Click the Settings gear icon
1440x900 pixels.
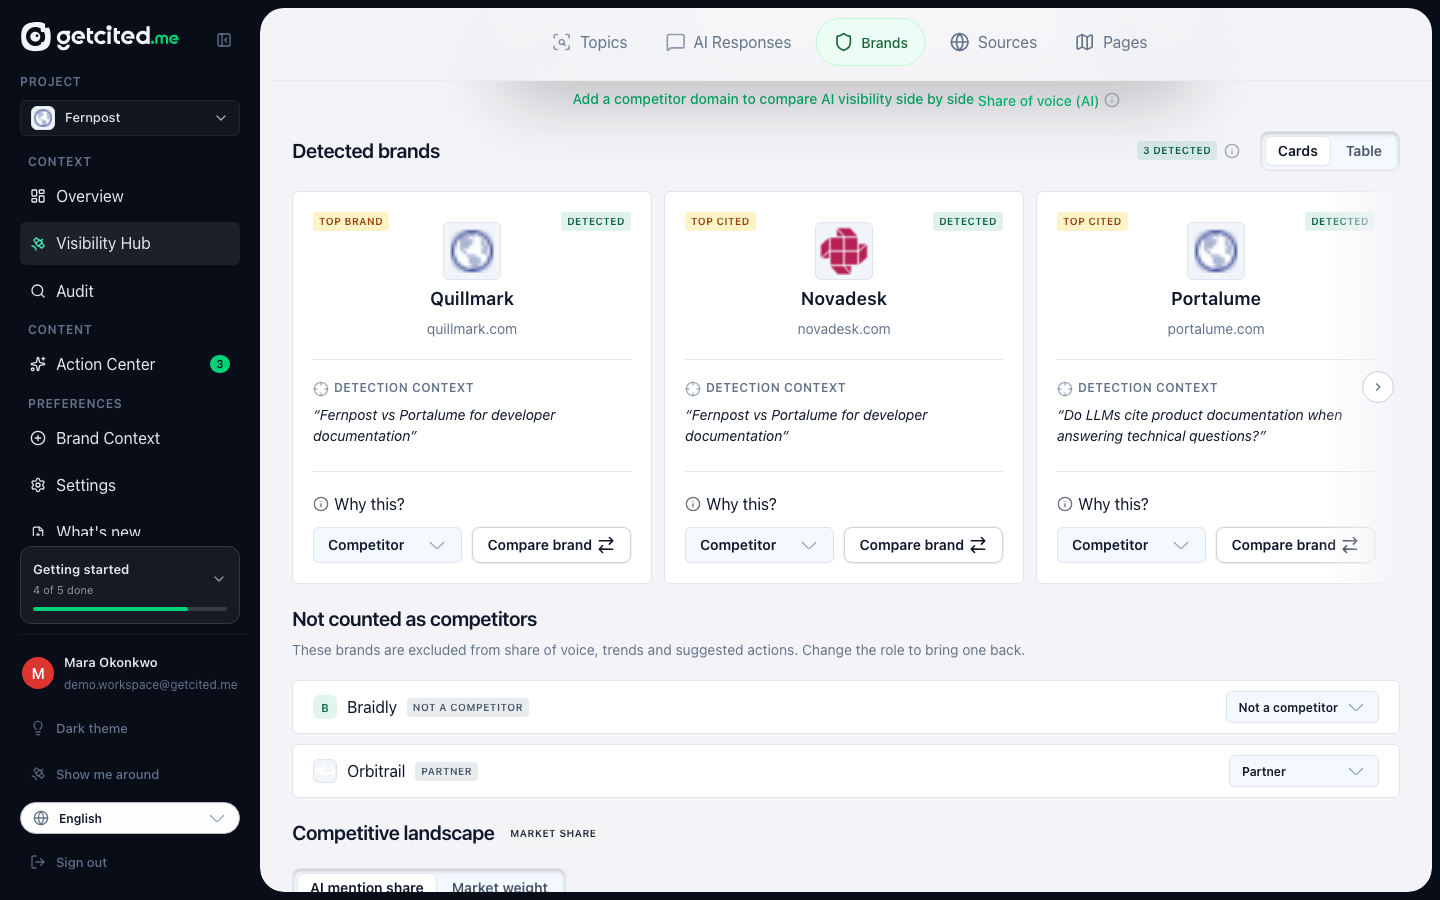pyautogui.click(x=38, y=485)
